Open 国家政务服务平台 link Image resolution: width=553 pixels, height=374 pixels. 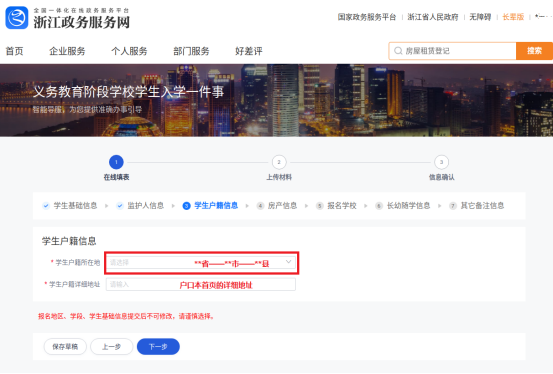[x=367, y=17]
